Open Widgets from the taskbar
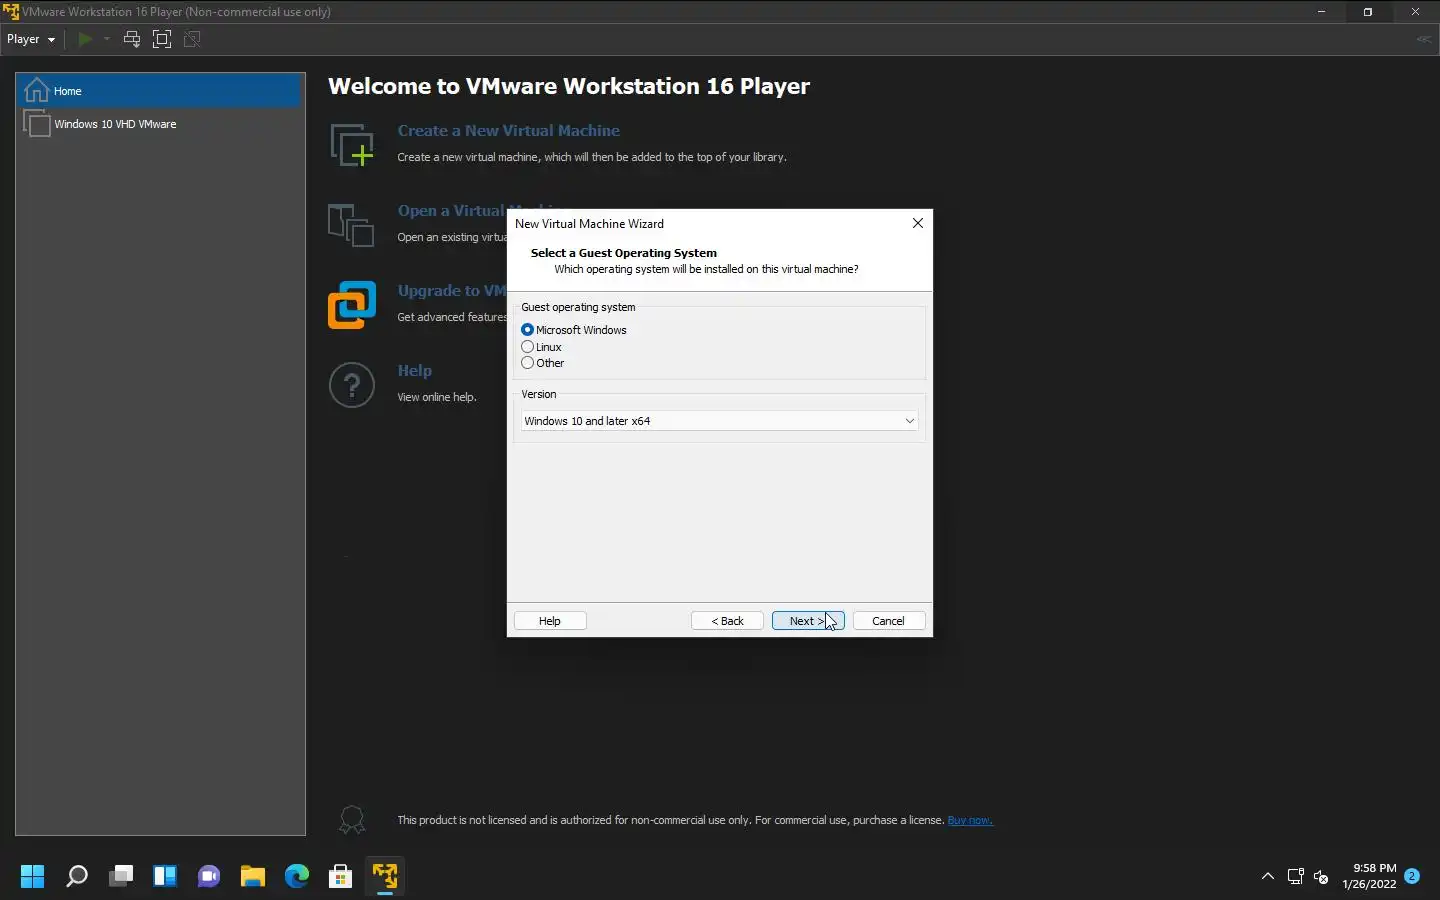1440x900 pixels. 165,877
